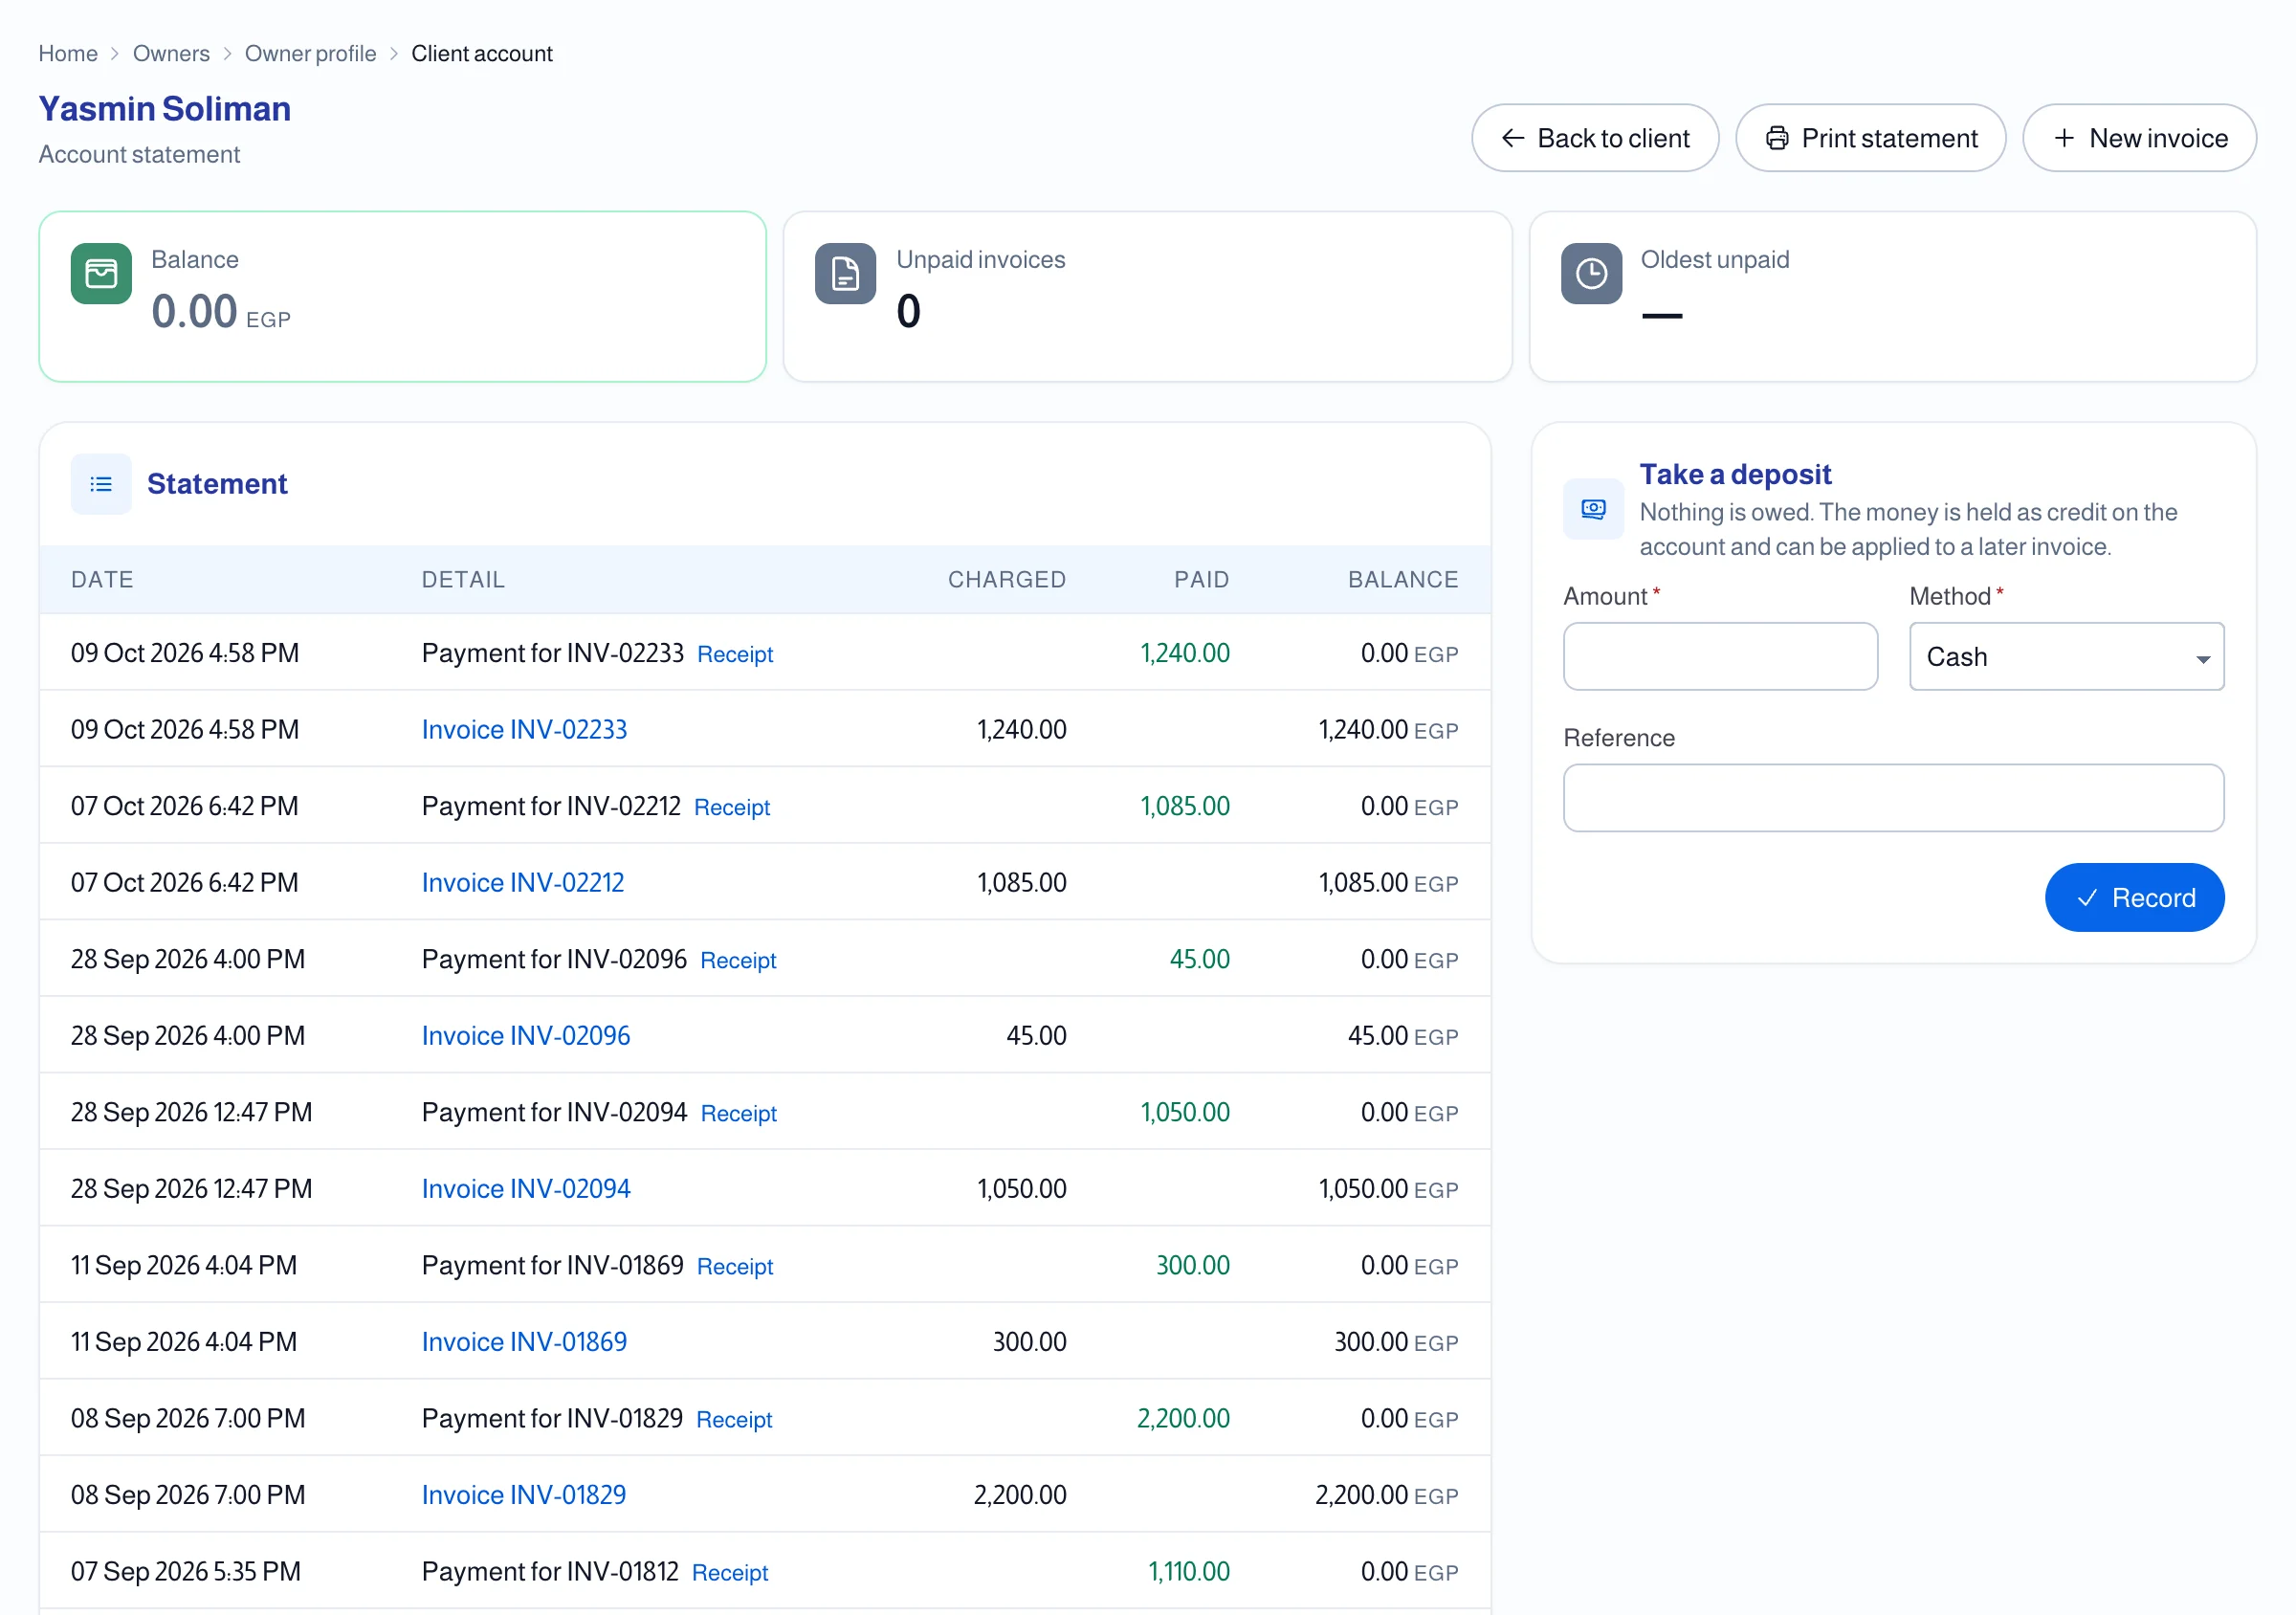Click the 07 Sep 2026 5:35 PM date
Viewport: 2296px width, 1615px height.
tap(186, 1572)
